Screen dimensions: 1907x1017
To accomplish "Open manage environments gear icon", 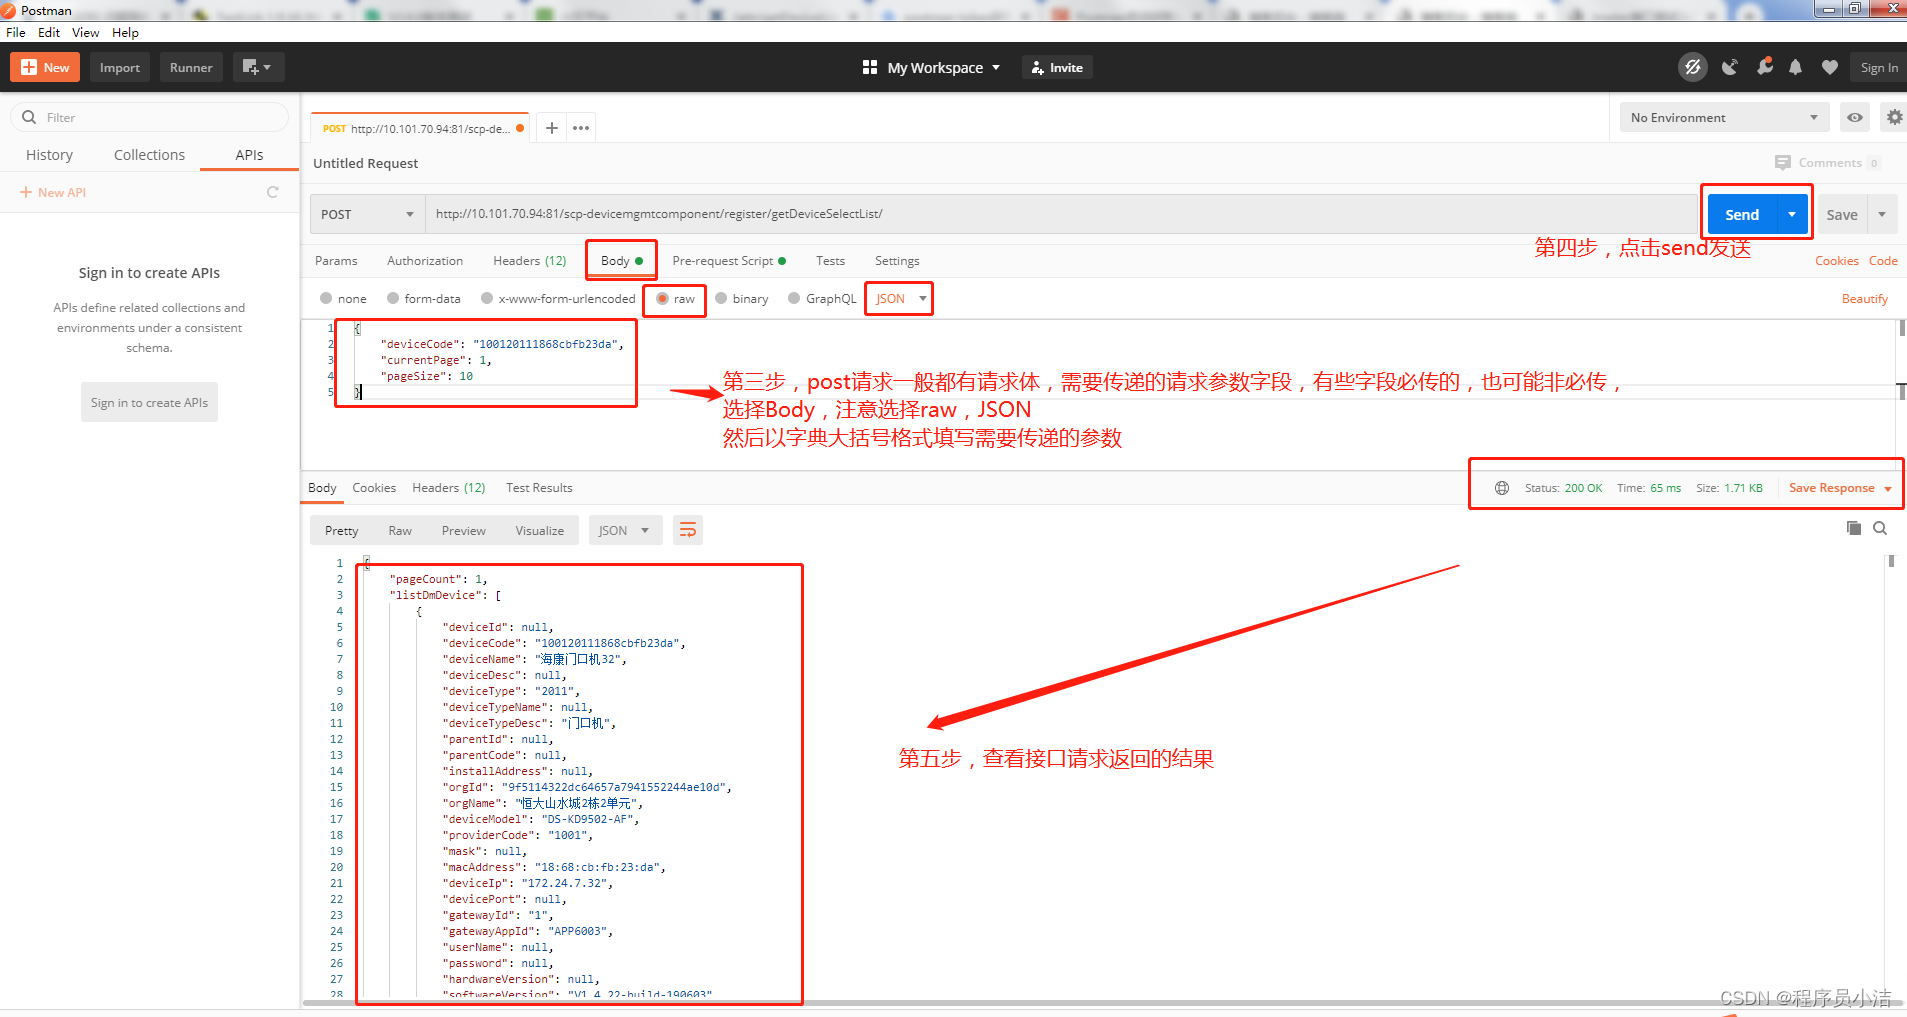I will click(1894, 117).
